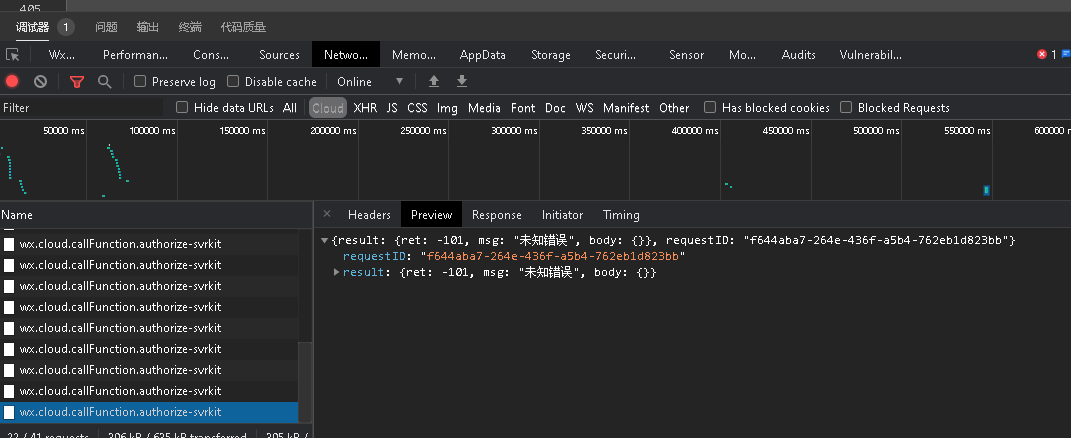
Task: Click the export HAR download arrow
Action: click(462, 82)
